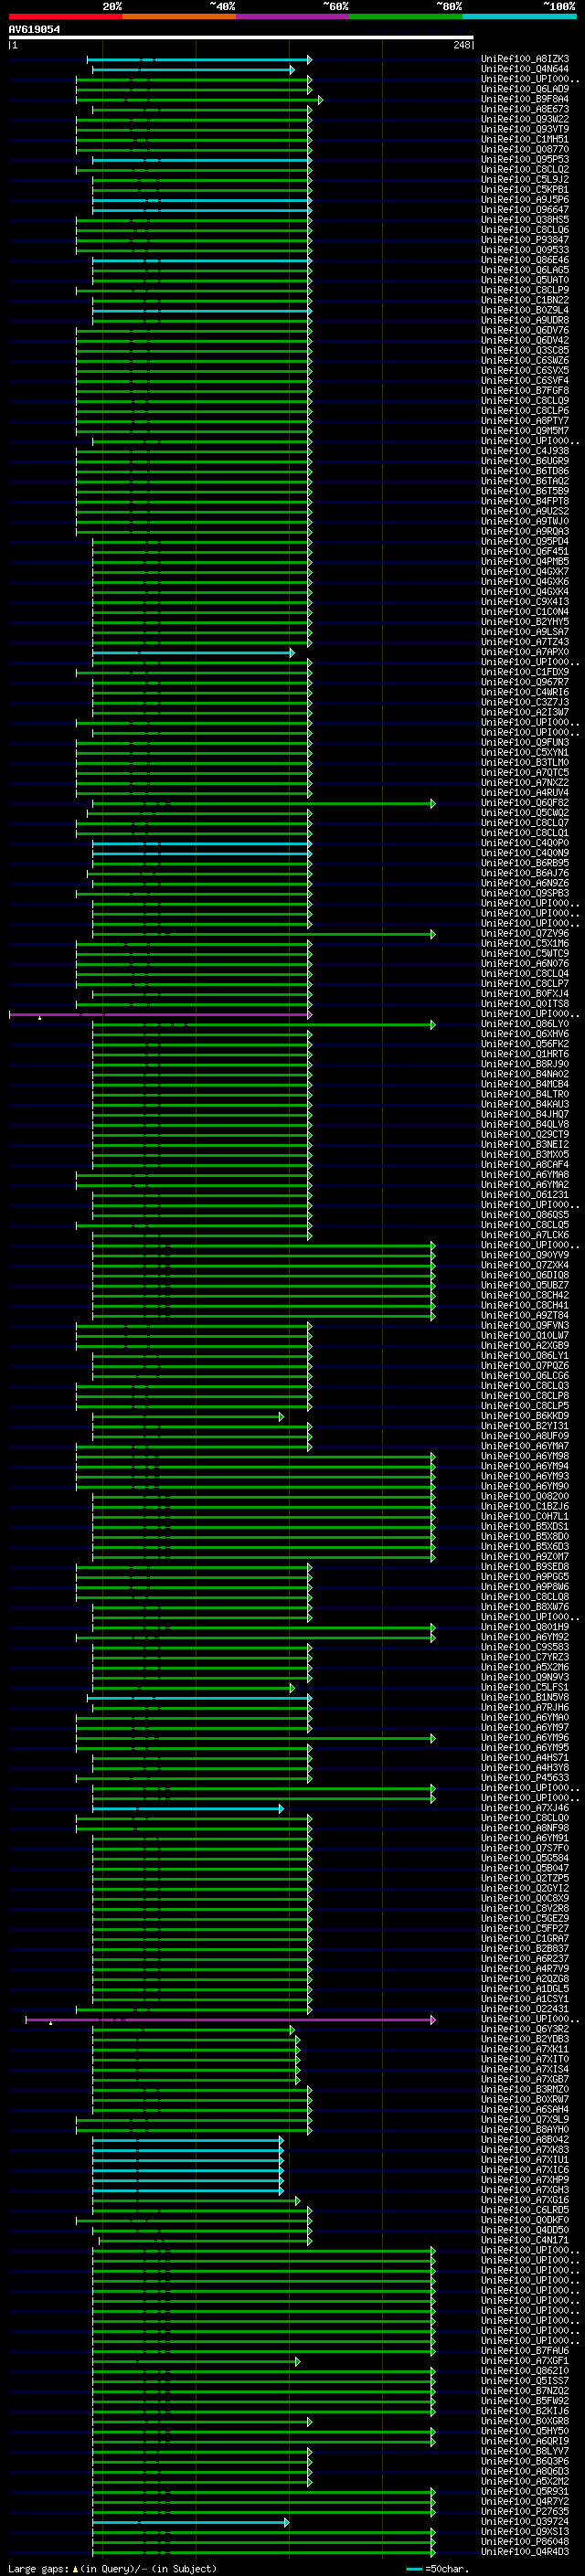Select hit label UniRef100_Q5CWQ2
This screenshot has width=585, height=2576.
tap(525, 812)
